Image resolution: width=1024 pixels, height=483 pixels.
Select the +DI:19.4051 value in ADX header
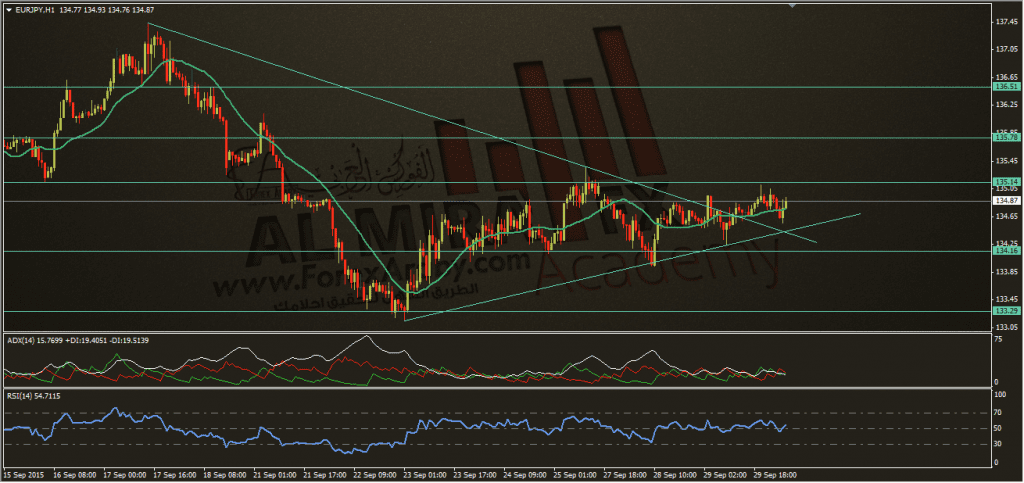(x=85, y=341)
